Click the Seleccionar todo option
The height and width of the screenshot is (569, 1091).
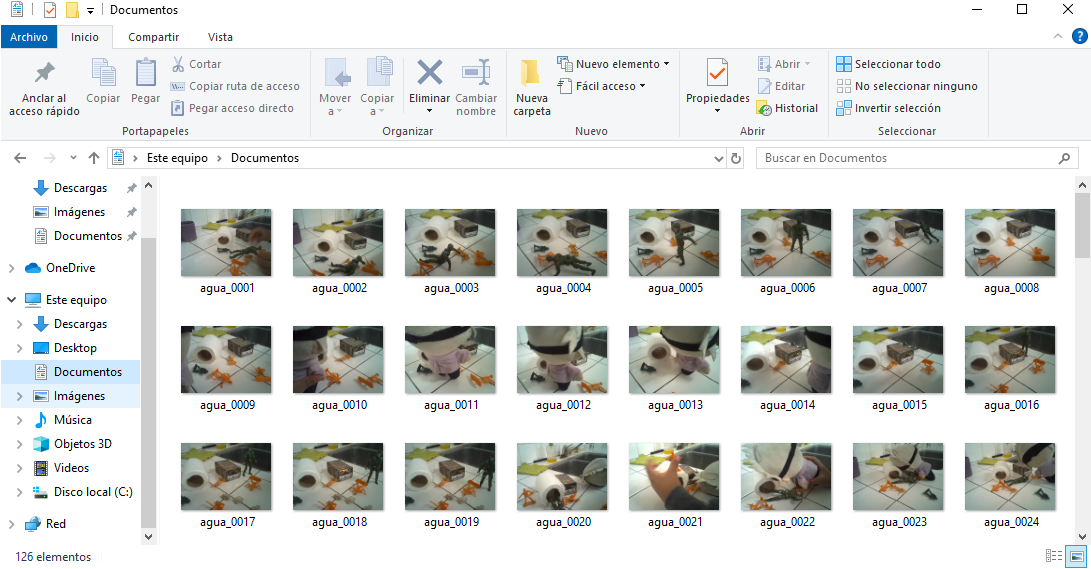888,64
